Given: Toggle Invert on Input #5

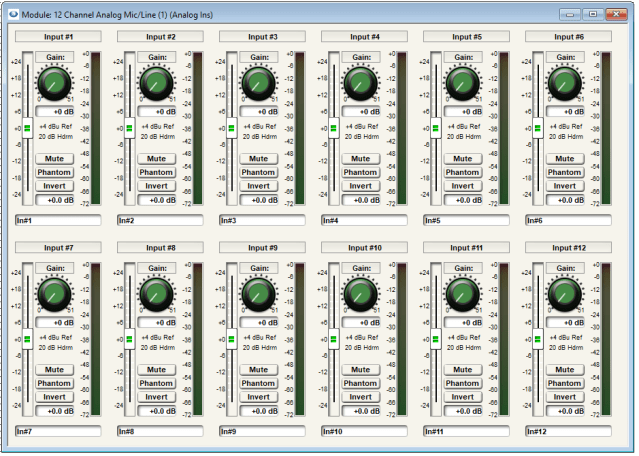Looking at the screenshot, I should (461, 186).
